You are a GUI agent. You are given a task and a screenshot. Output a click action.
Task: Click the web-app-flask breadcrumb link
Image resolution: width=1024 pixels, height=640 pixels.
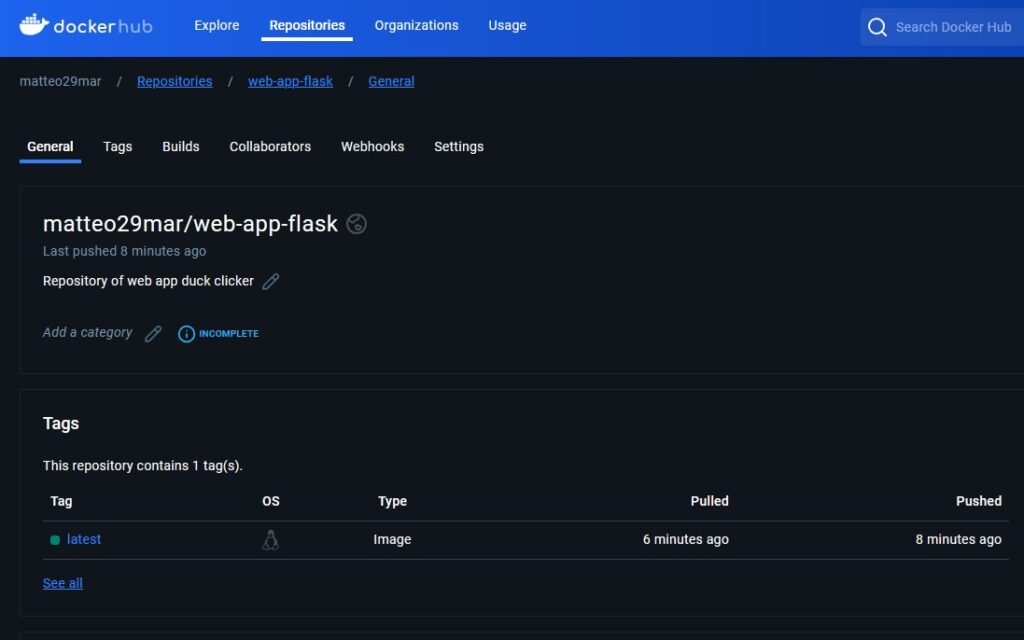[x=291, y=82]
